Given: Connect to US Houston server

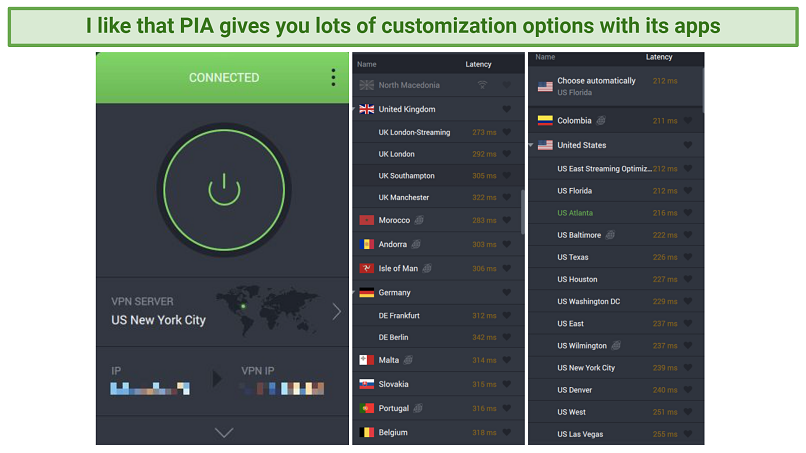Looking at the screenshot, I should click(616, 279).
